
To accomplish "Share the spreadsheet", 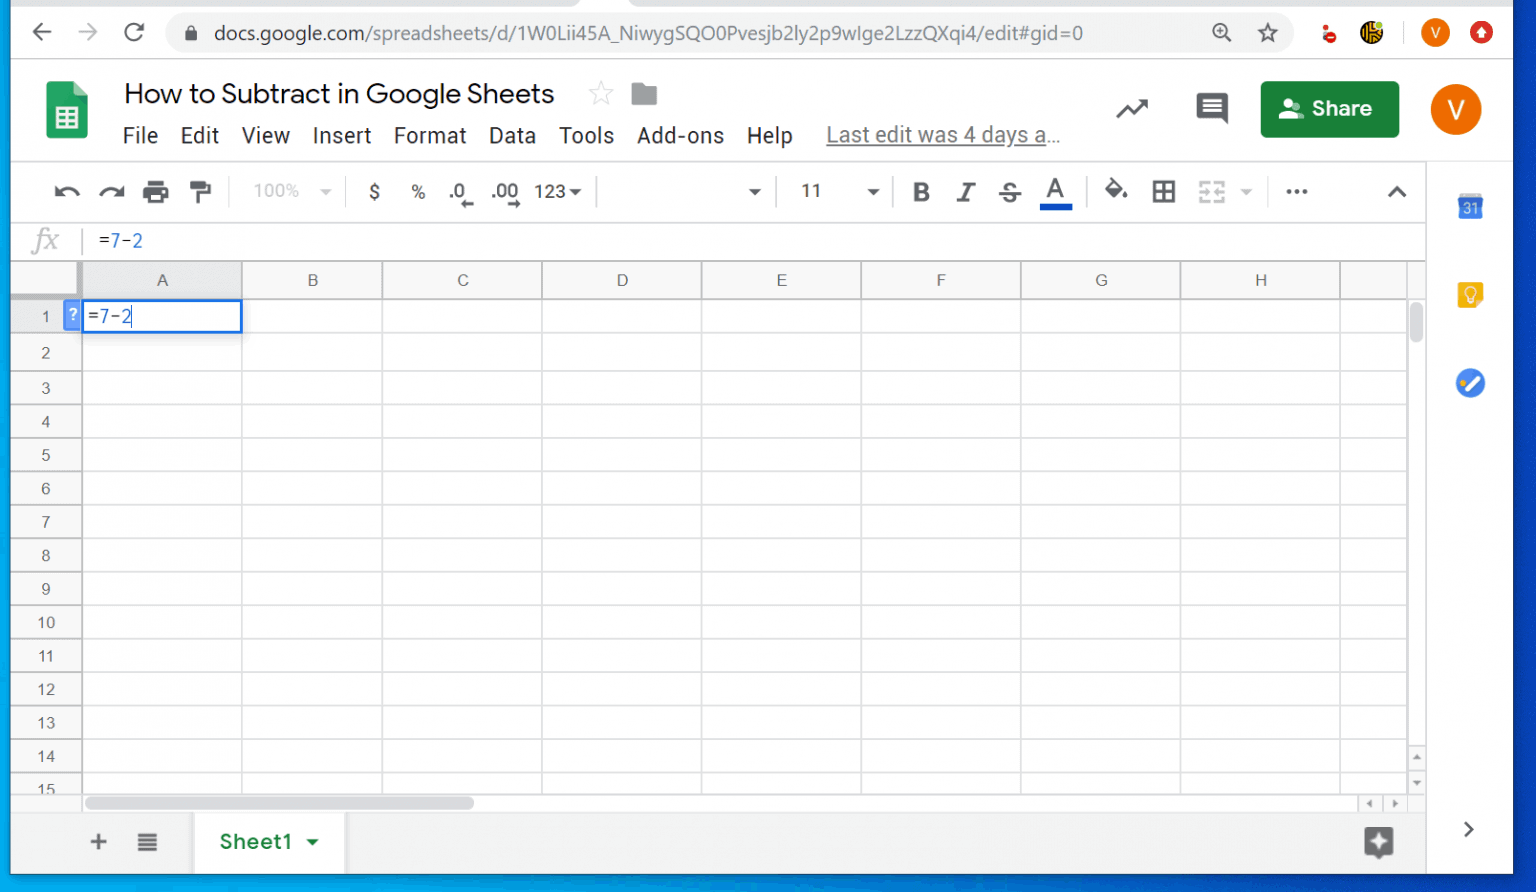I will pos(1329,109).
